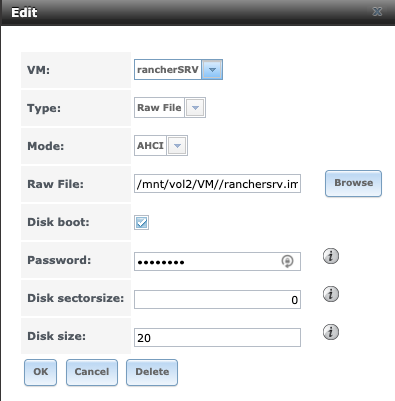Click the AHCI mode text box
Viewport: 395px width, 401px height.
point(150,146)
